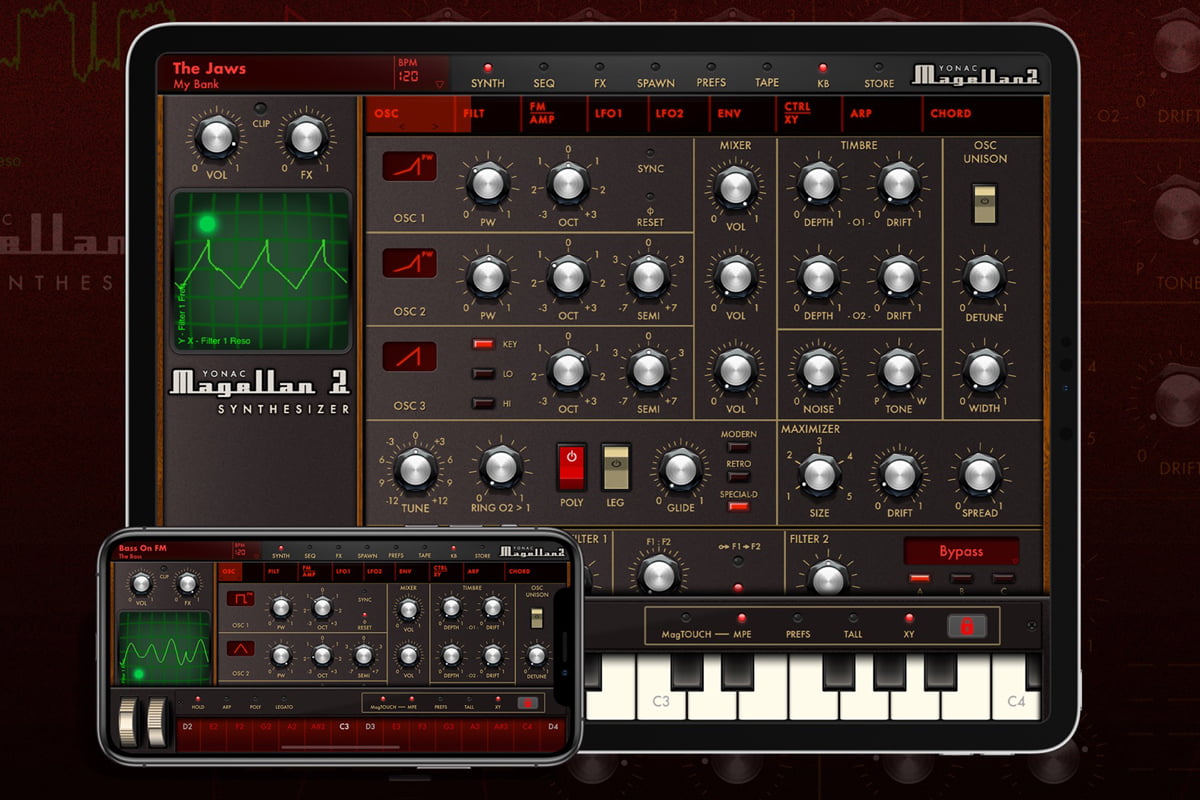
Task: Turn off the red POLY power switch
Action: [x=572, y=467]
